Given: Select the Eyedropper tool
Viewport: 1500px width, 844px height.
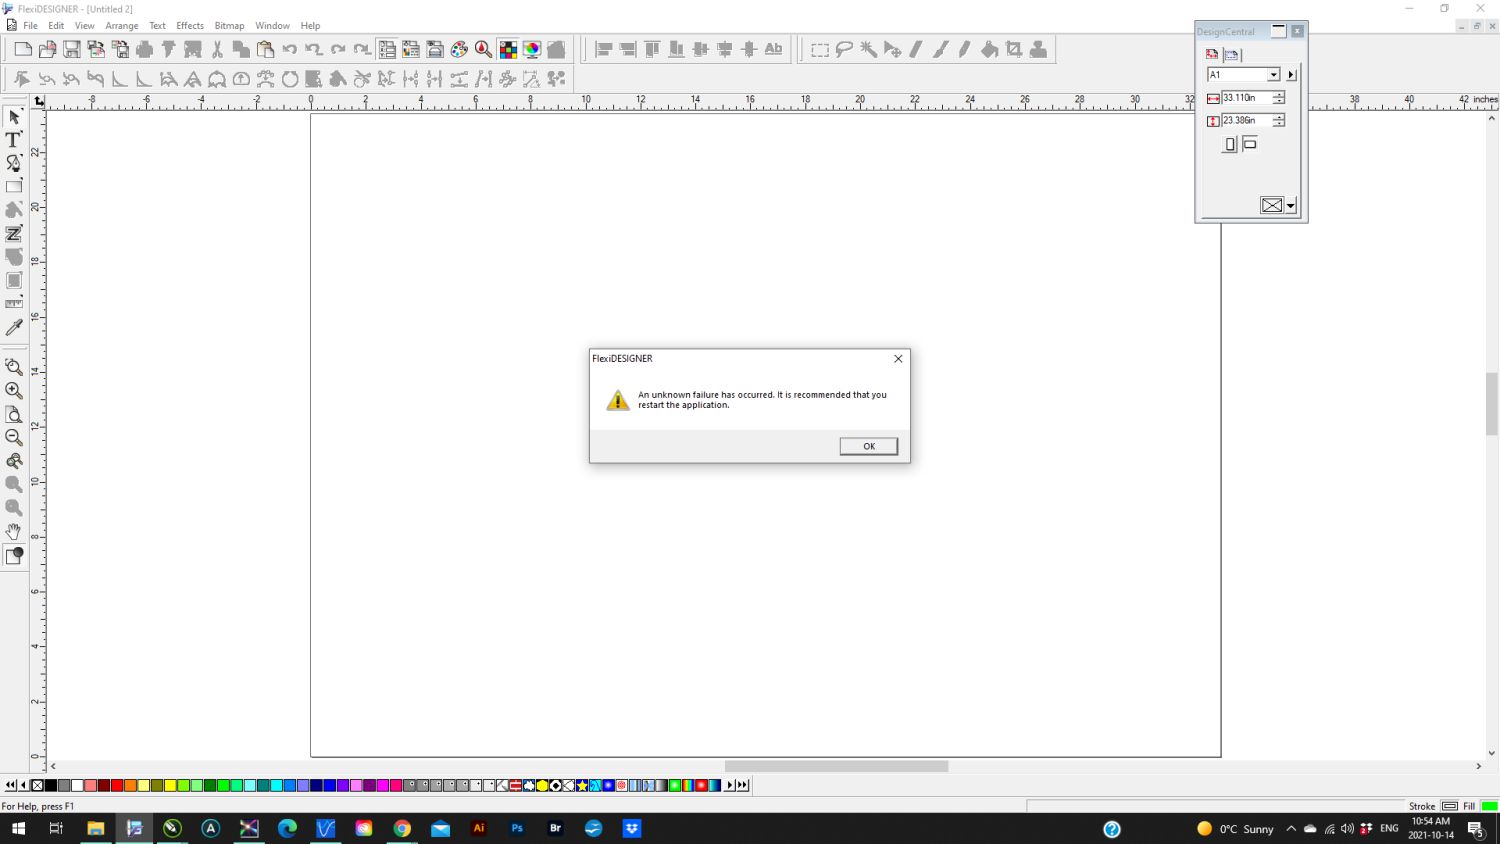Looking at the screenshot, I should pyautogui.click(x=14, y=328).
